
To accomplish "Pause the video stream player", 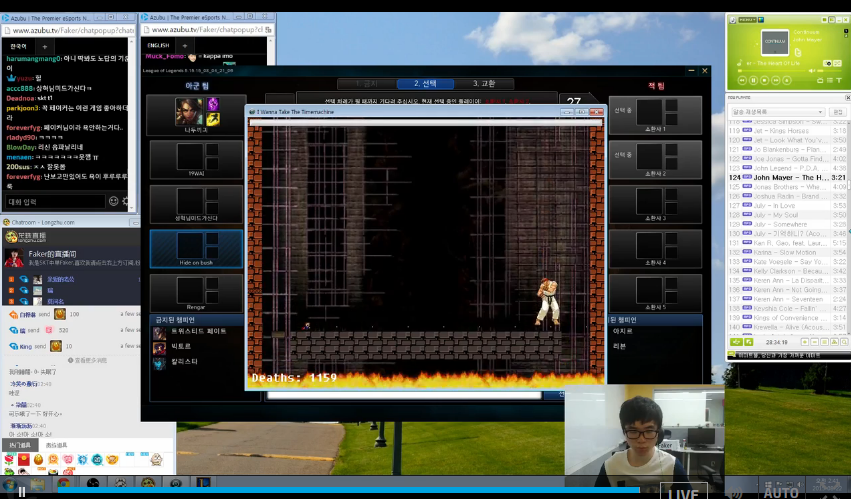I will tap(22, 492).
